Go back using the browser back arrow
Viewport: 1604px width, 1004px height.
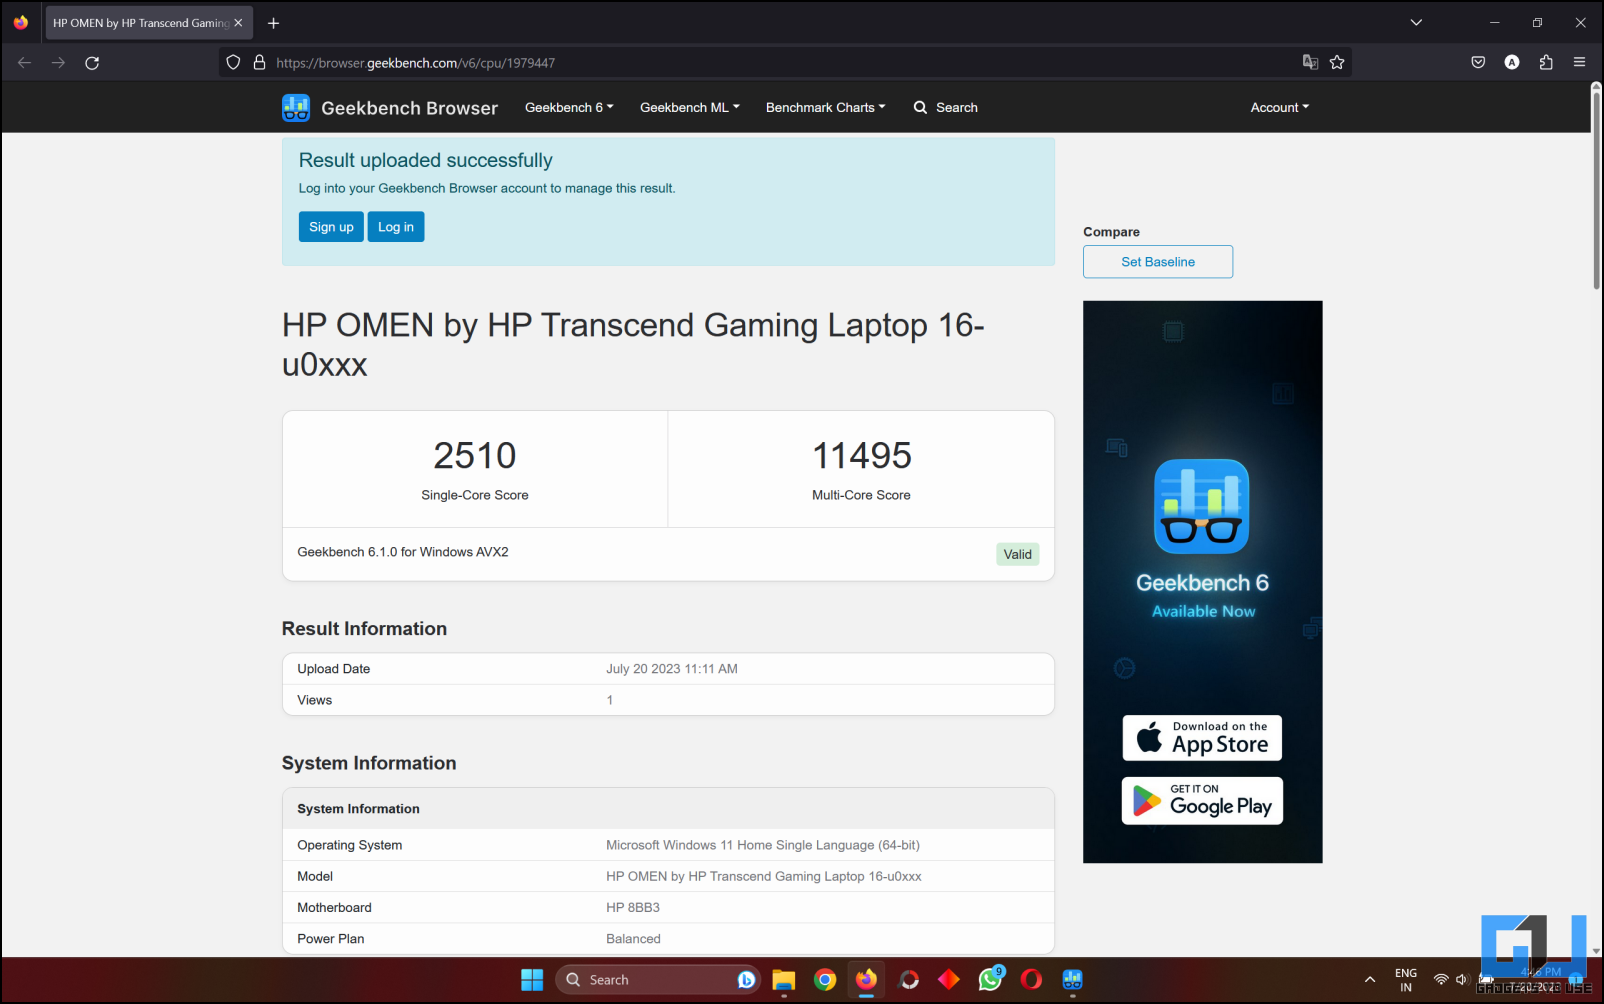coord(25,62)
